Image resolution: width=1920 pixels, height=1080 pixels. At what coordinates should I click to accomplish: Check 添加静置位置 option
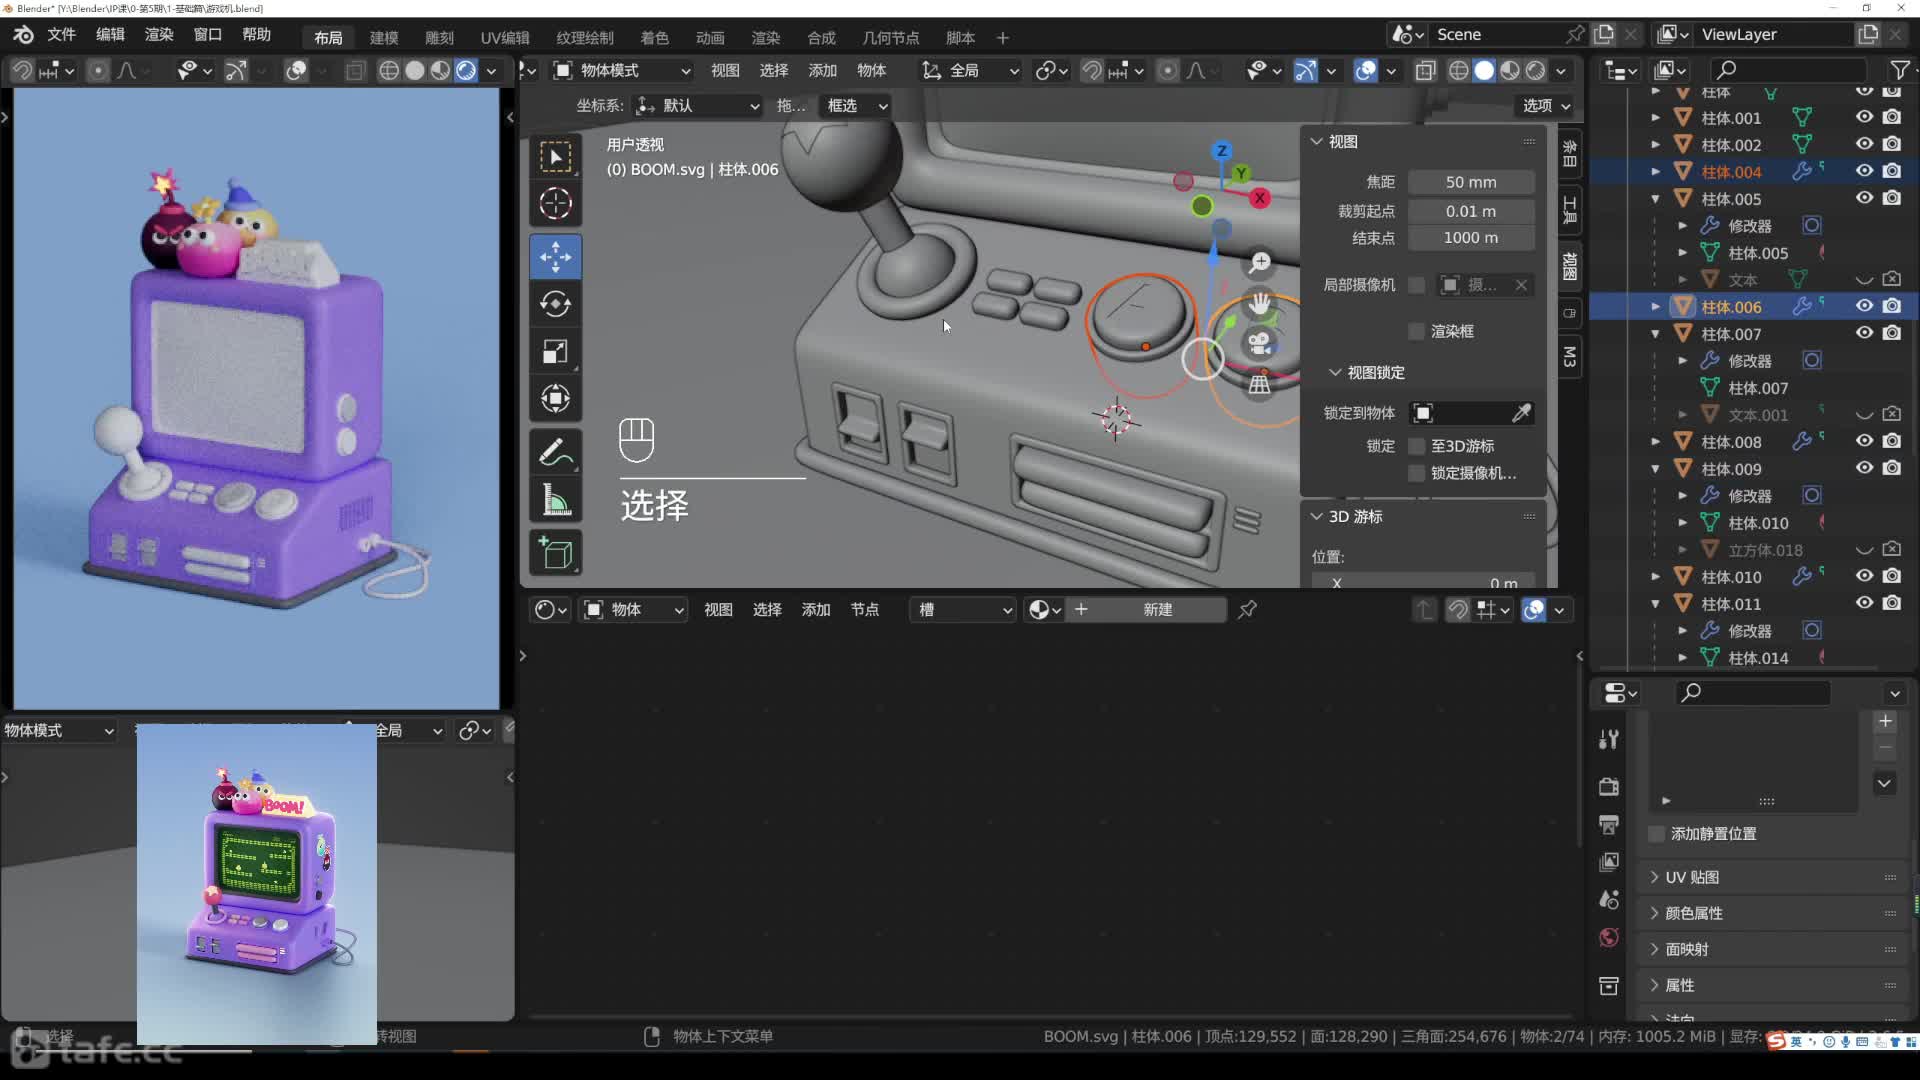click(1657, 834)
